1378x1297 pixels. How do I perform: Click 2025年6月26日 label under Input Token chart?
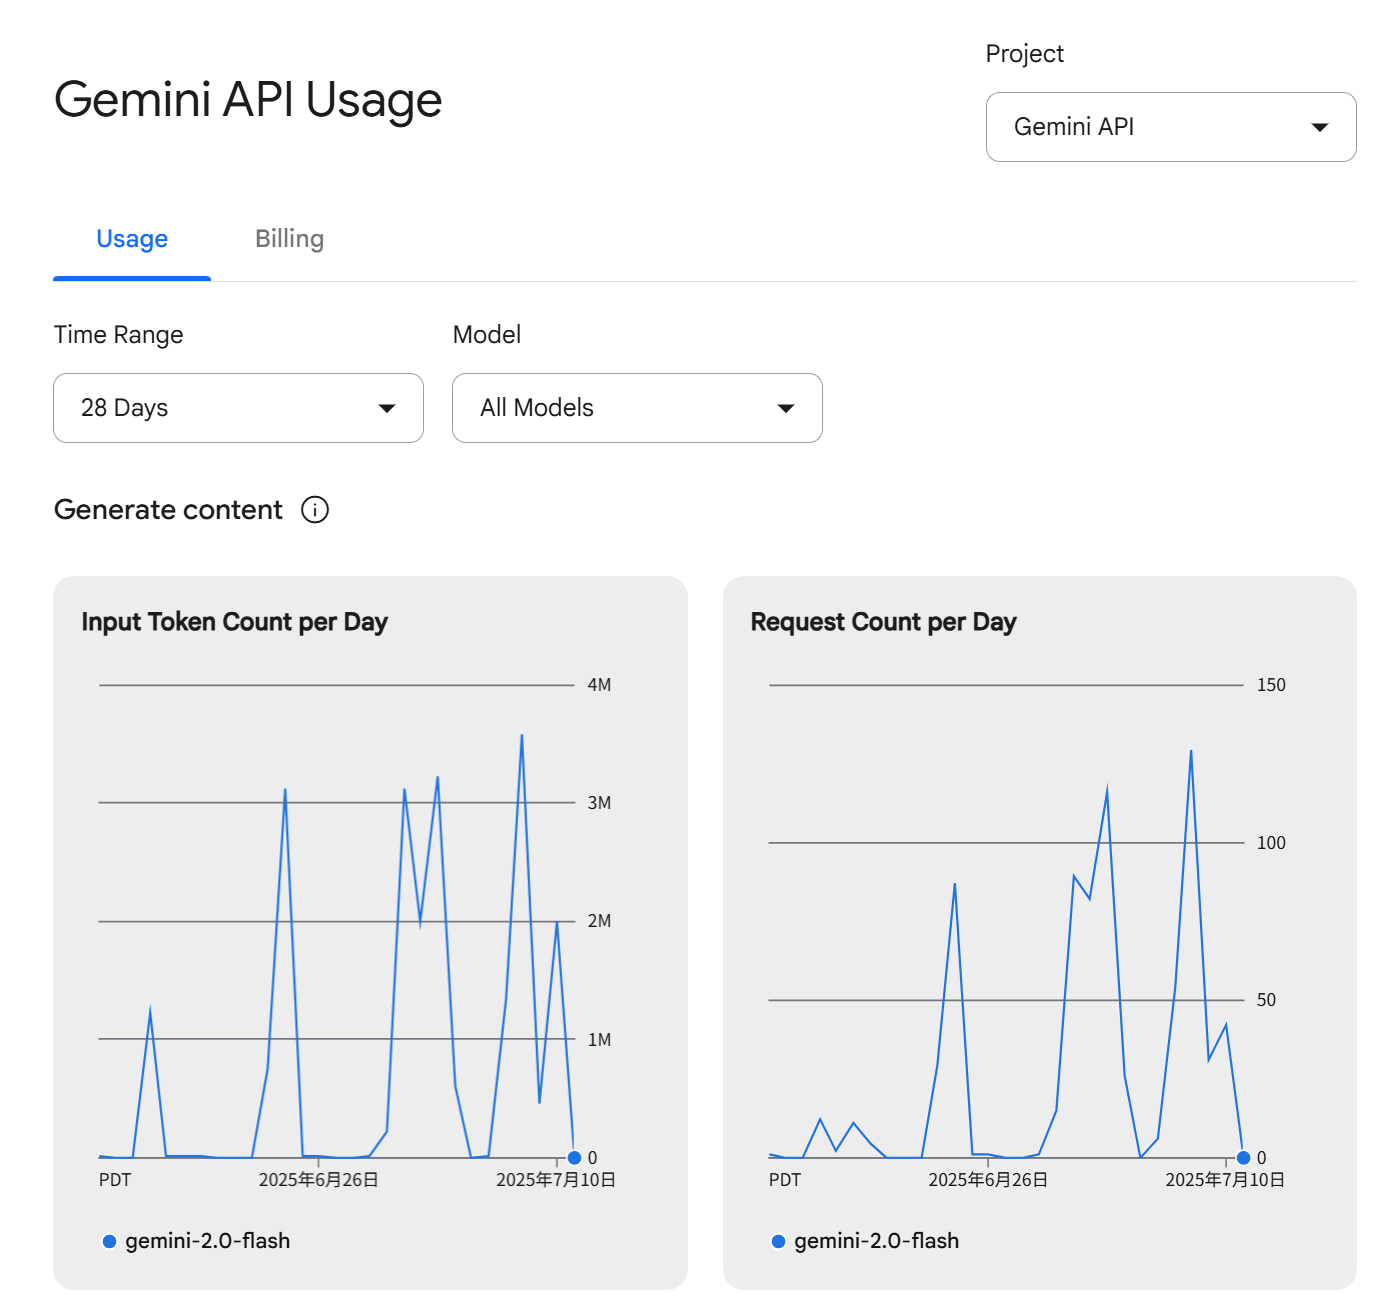318,1180
